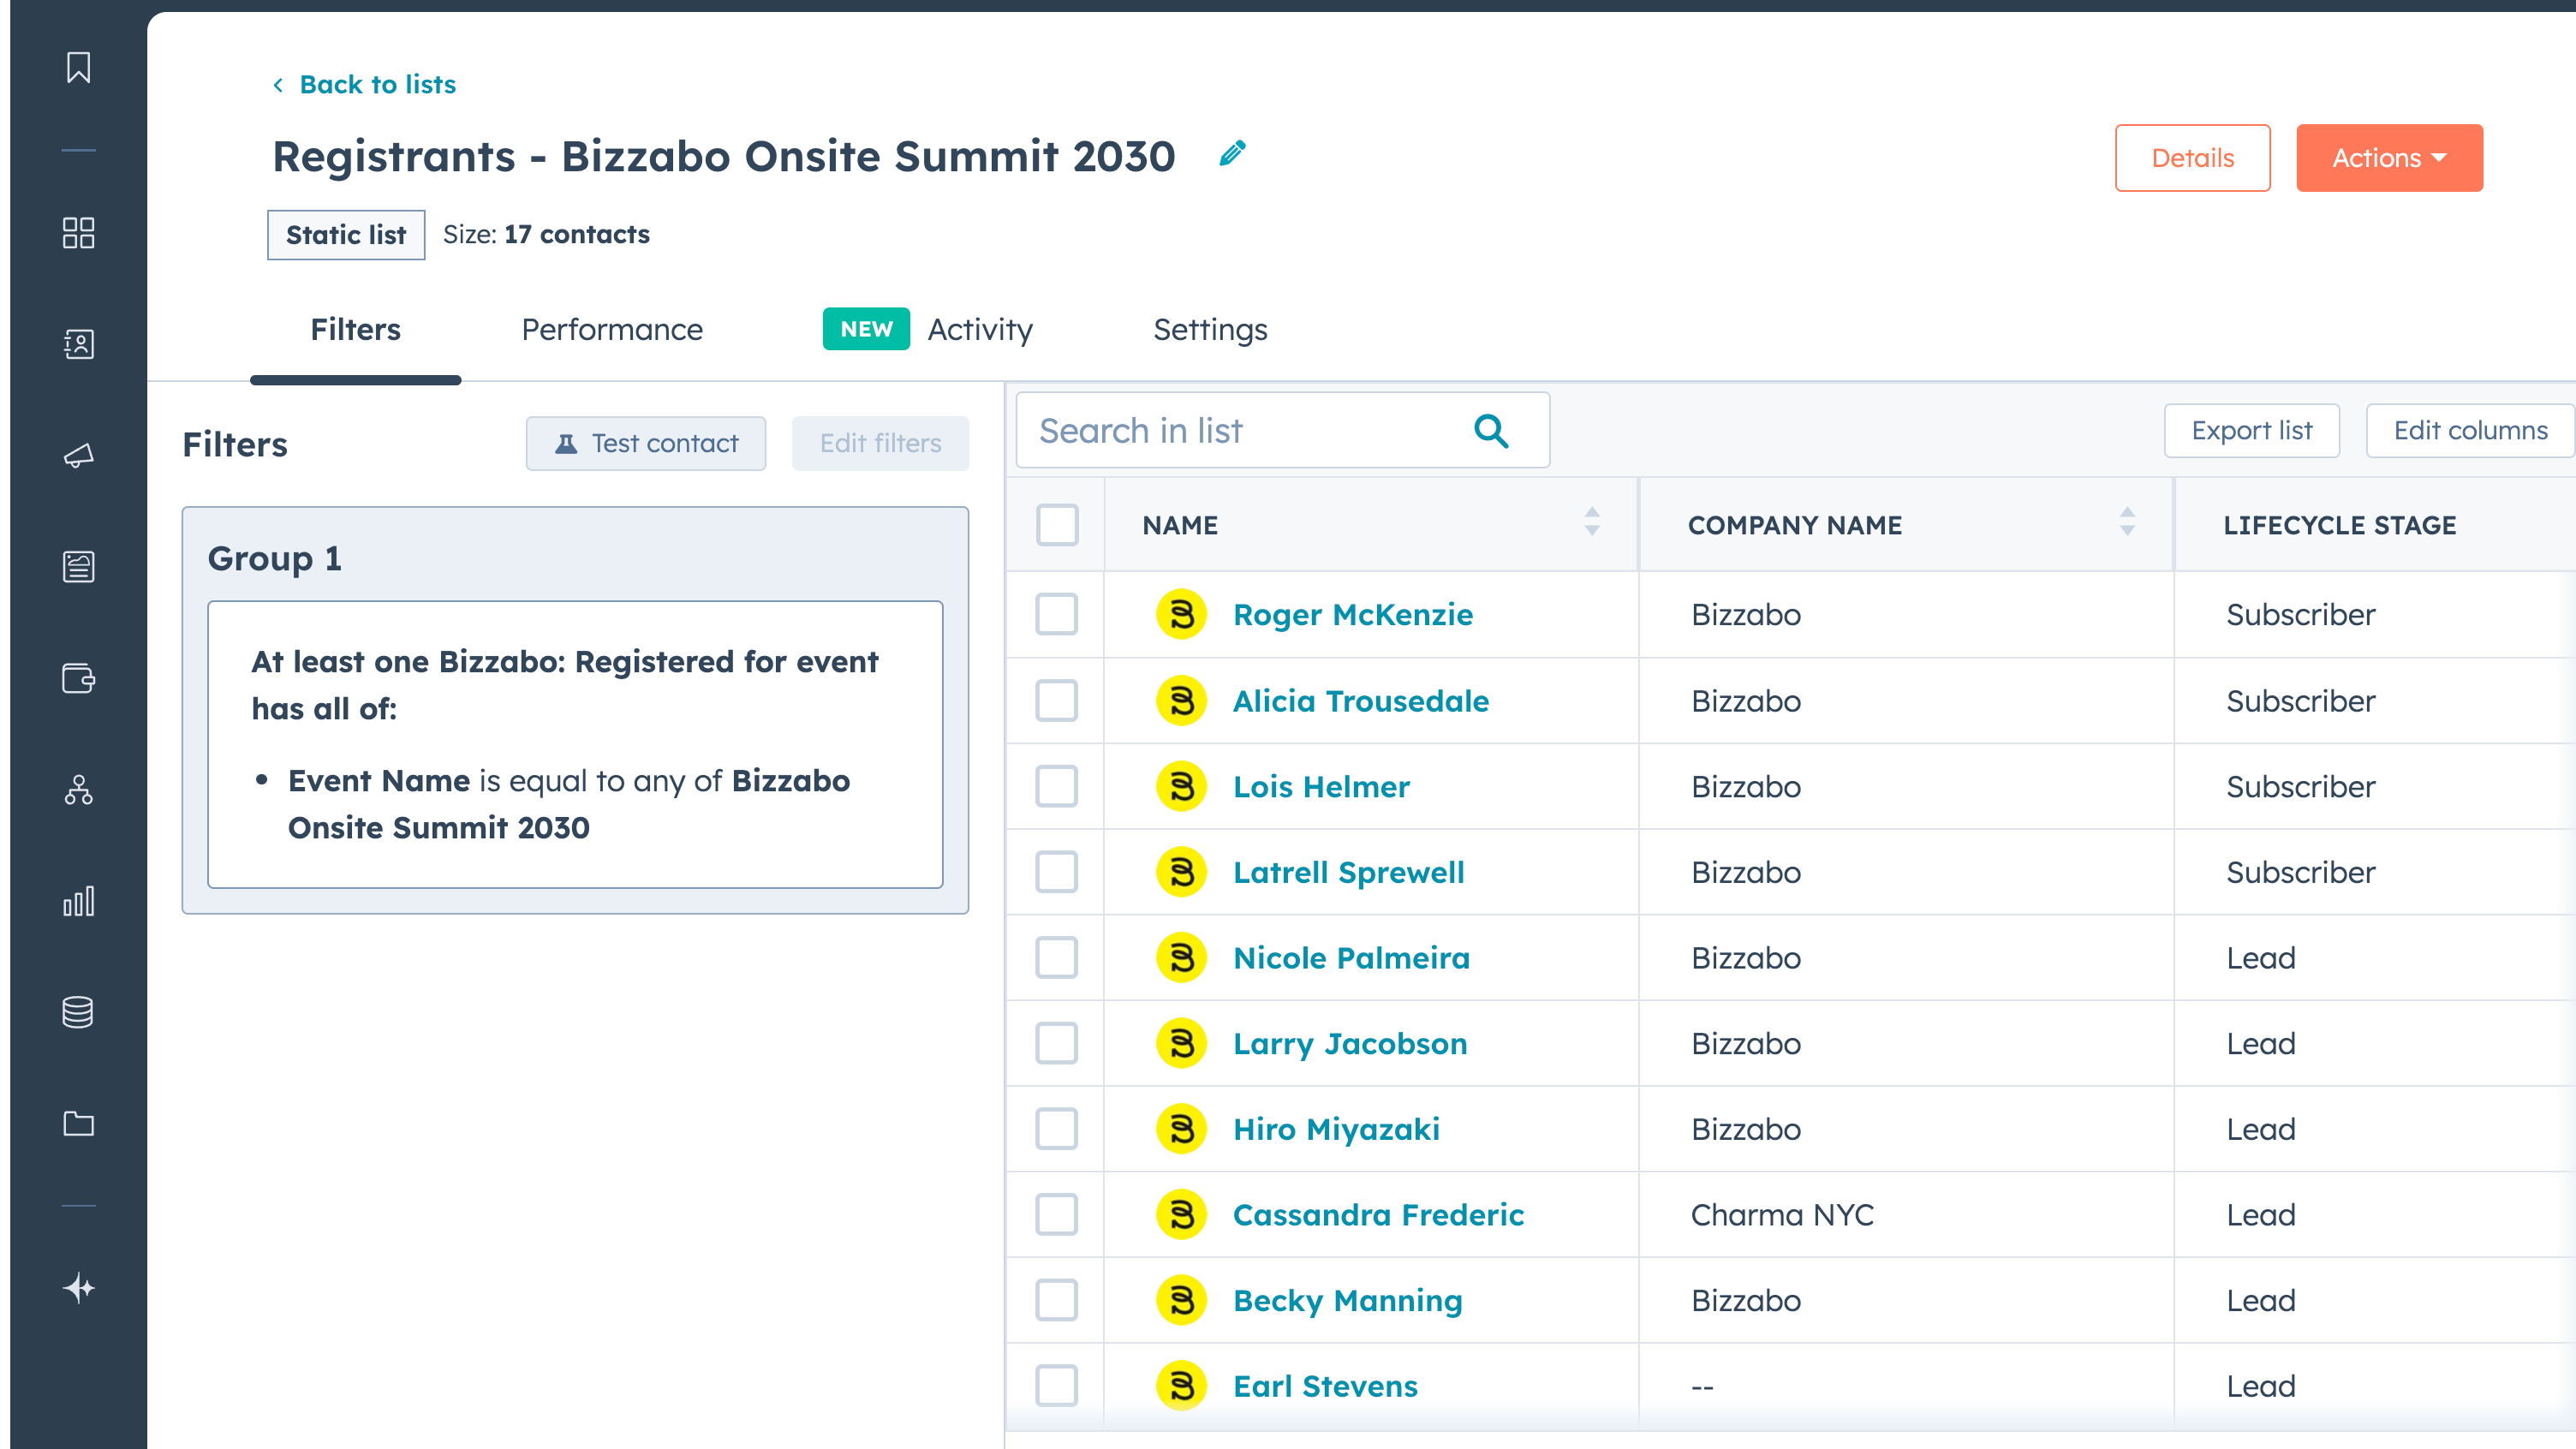Open the contacts sidebar icon
The width and height of the screenshot is (2576, 1449).
coord(78,344)
